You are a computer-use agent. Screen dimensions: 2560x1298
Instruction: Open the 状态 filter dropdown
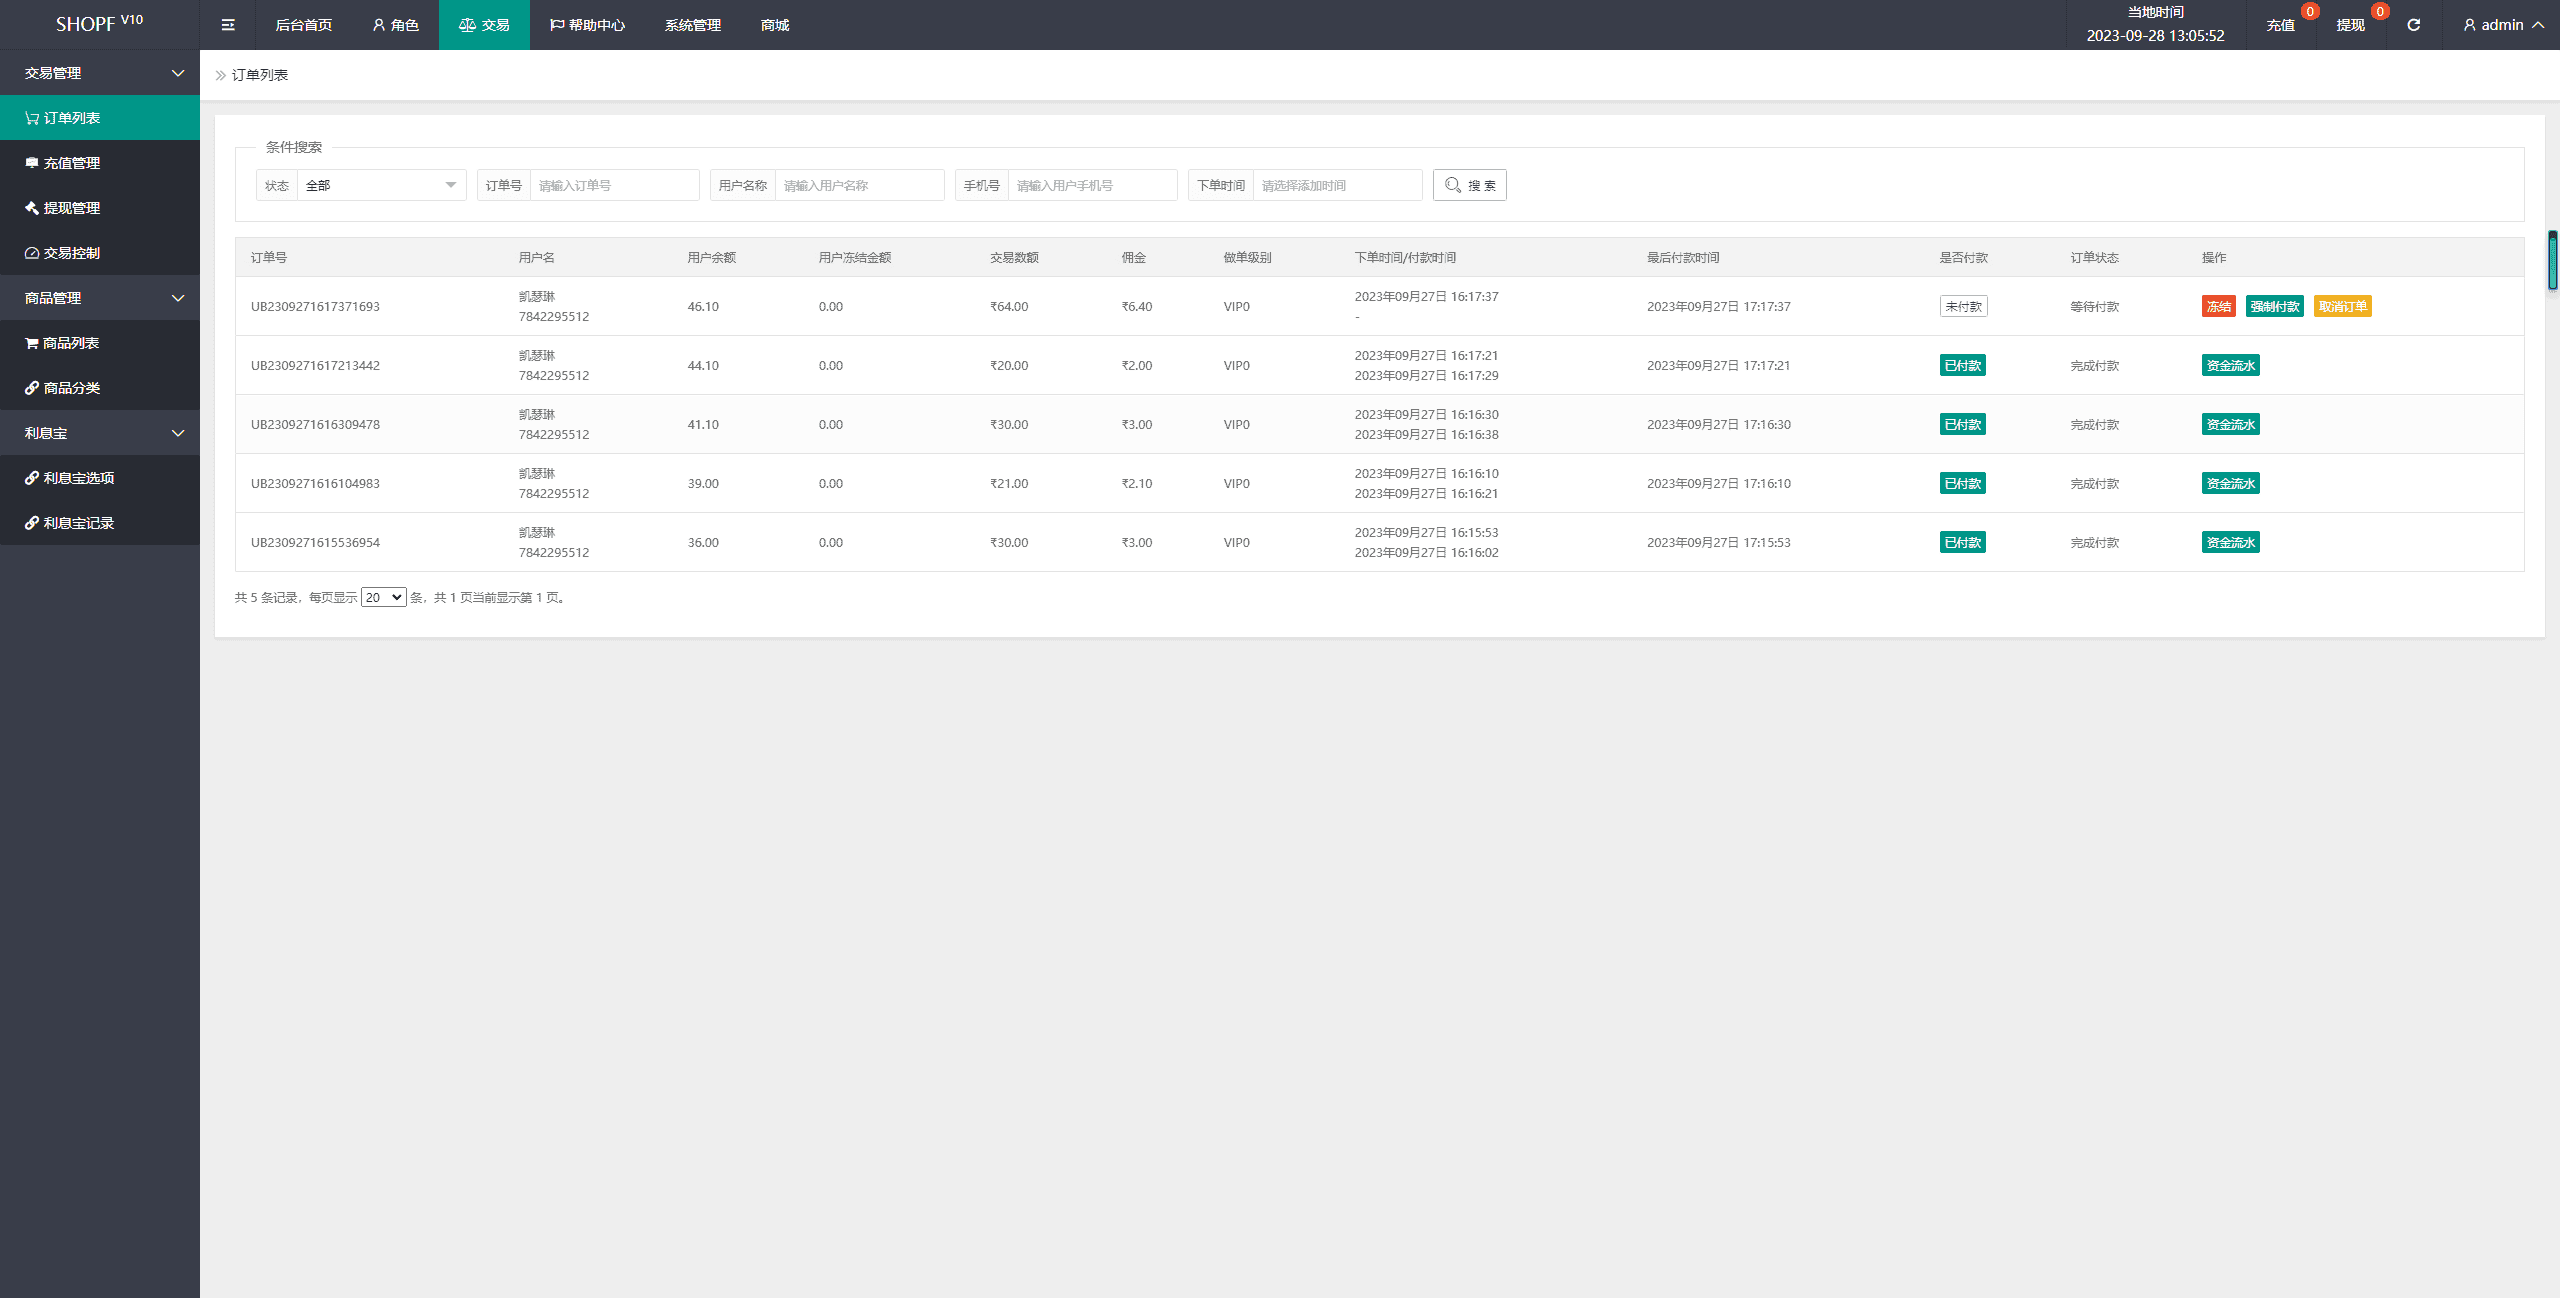click(x=381, y=185)
